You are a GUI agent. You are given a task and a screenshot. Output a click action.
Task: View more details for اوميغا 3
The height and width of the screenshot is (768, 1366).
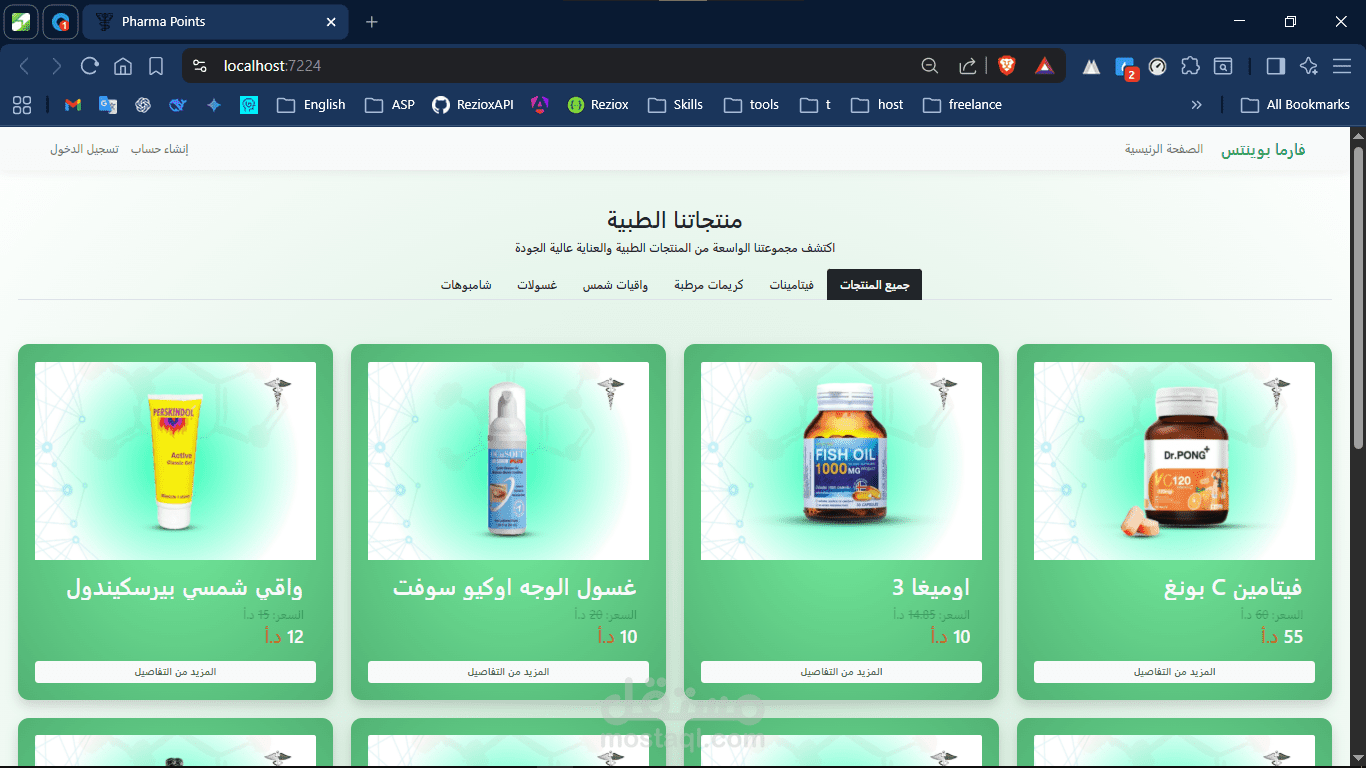(841, 672)
